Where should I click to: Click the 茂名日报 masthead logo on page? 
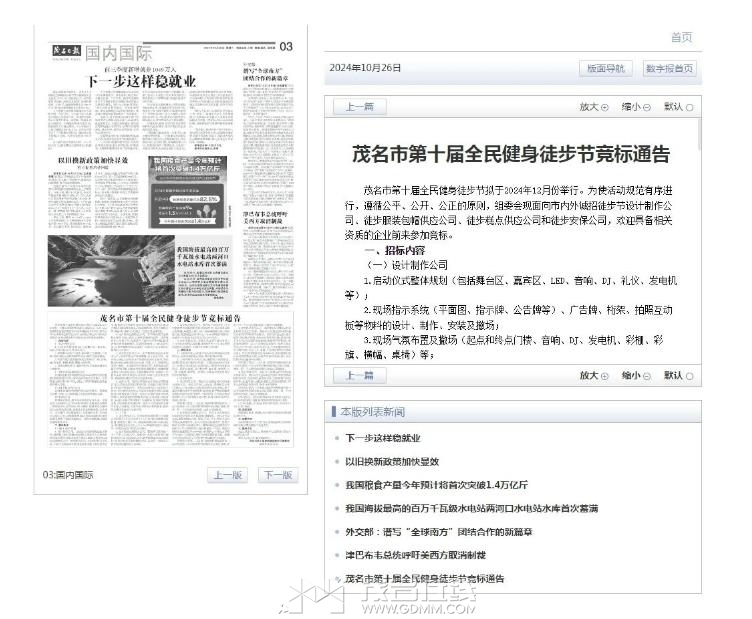pos(67,51)
